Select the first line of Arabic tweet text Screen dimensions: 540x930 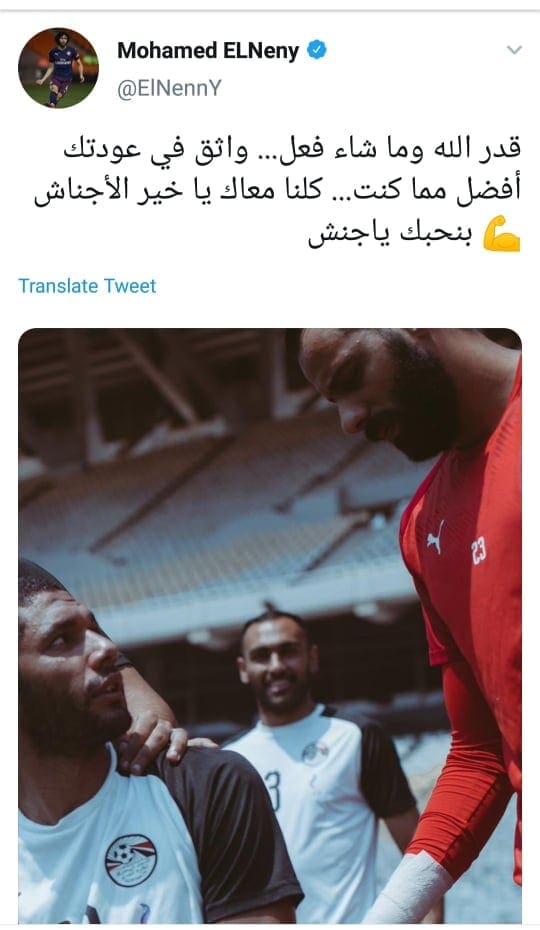[x=292, y=149]
